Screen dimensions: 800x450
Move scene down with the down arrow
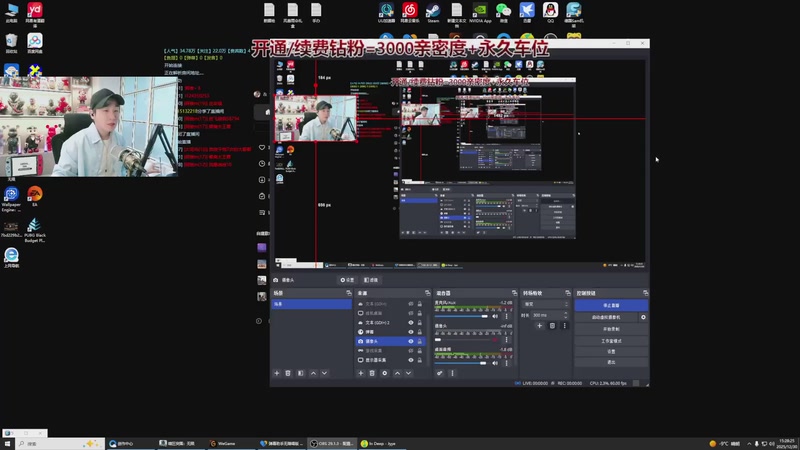[x=324, y=373]
